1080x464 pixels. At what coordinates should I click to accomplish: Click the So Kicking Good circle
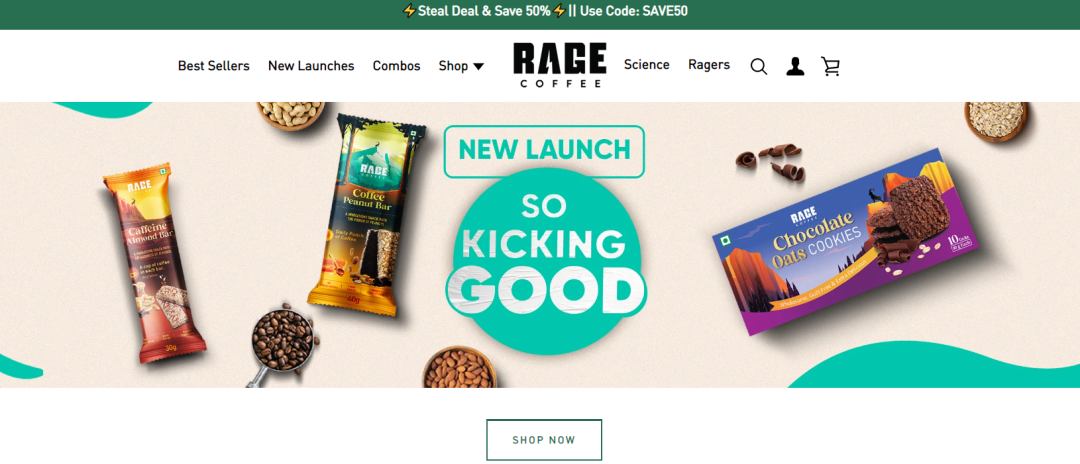point(544,262)
